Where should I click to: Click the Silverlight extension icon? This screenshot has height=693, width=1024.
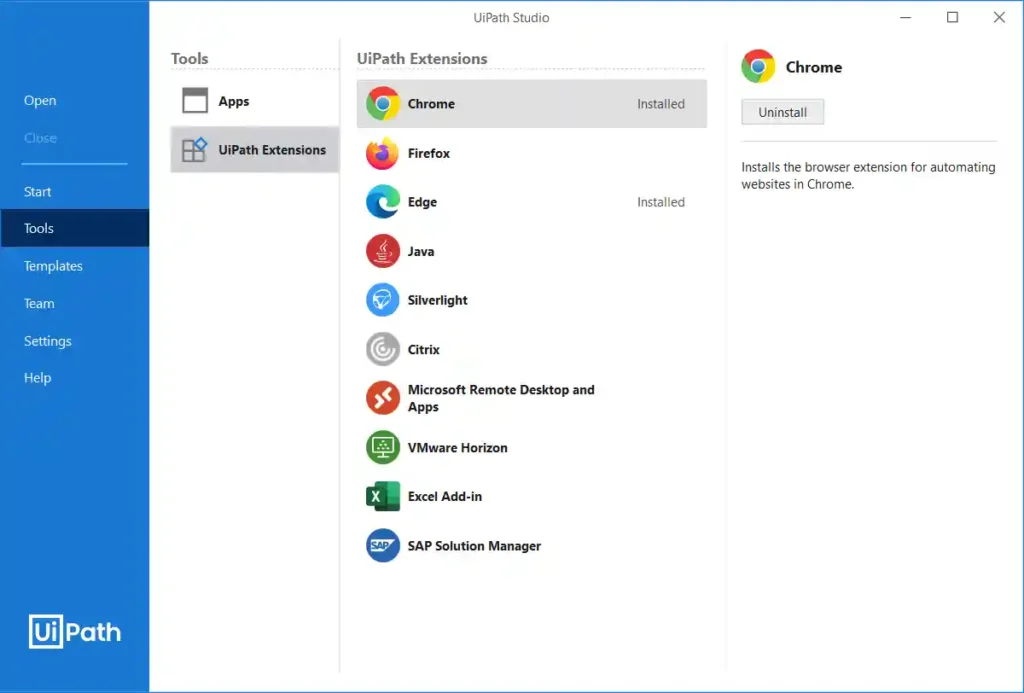tap(383, 300)
